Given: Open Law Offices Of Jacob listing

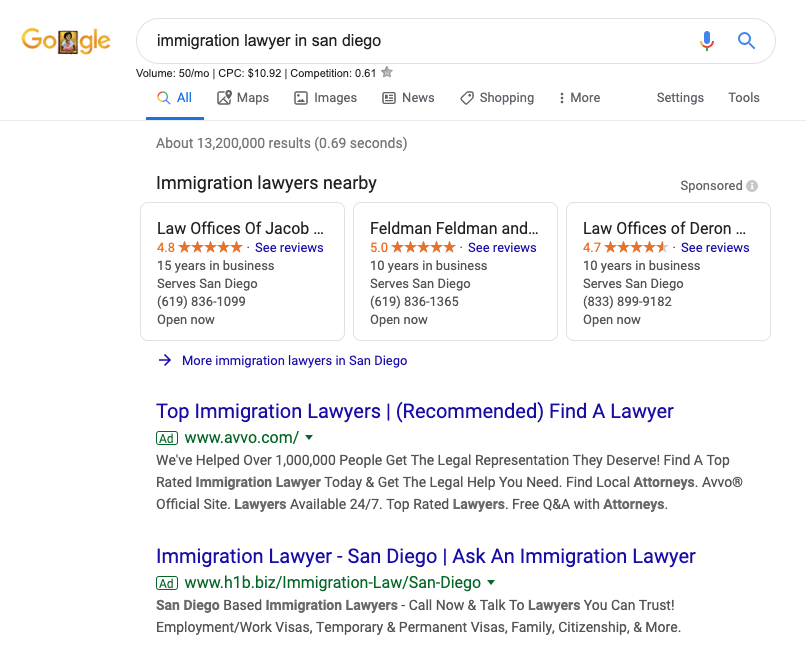Looking at the screenshot, I should (x=241, y=228).
